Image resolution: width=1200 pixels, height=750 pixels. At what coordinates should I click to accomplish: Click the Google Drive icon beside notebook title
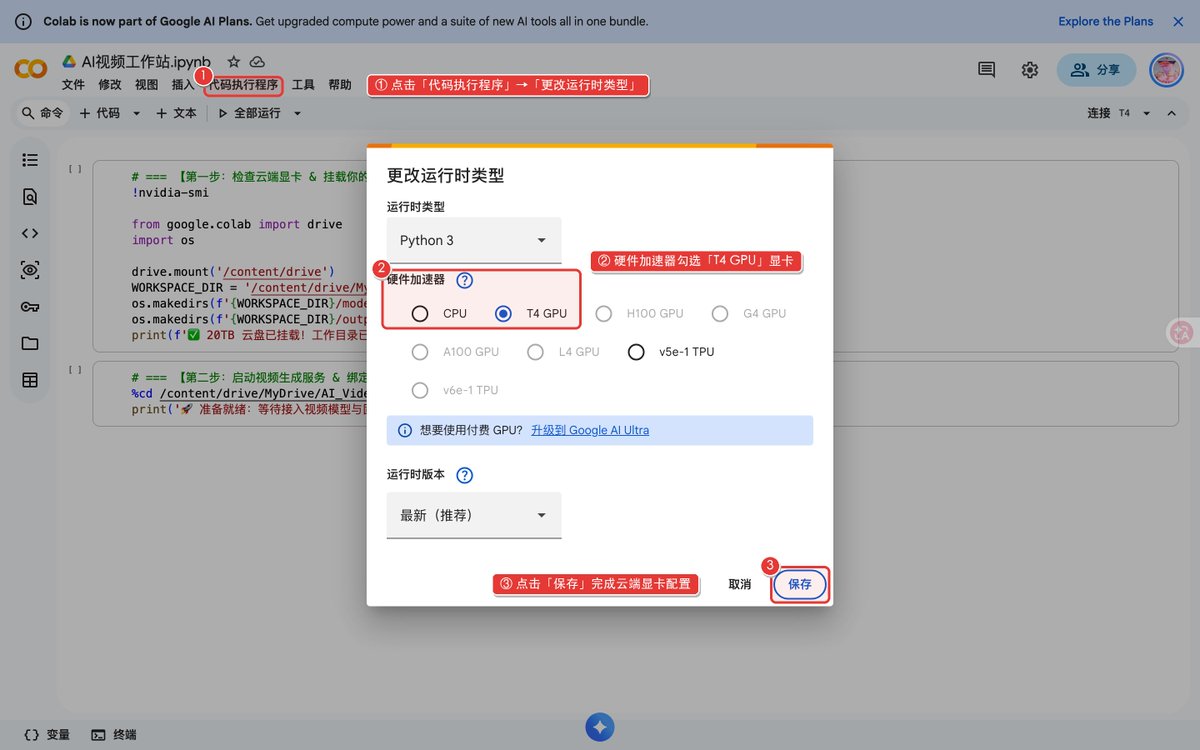pyautogui.click(x=69, y=62)
